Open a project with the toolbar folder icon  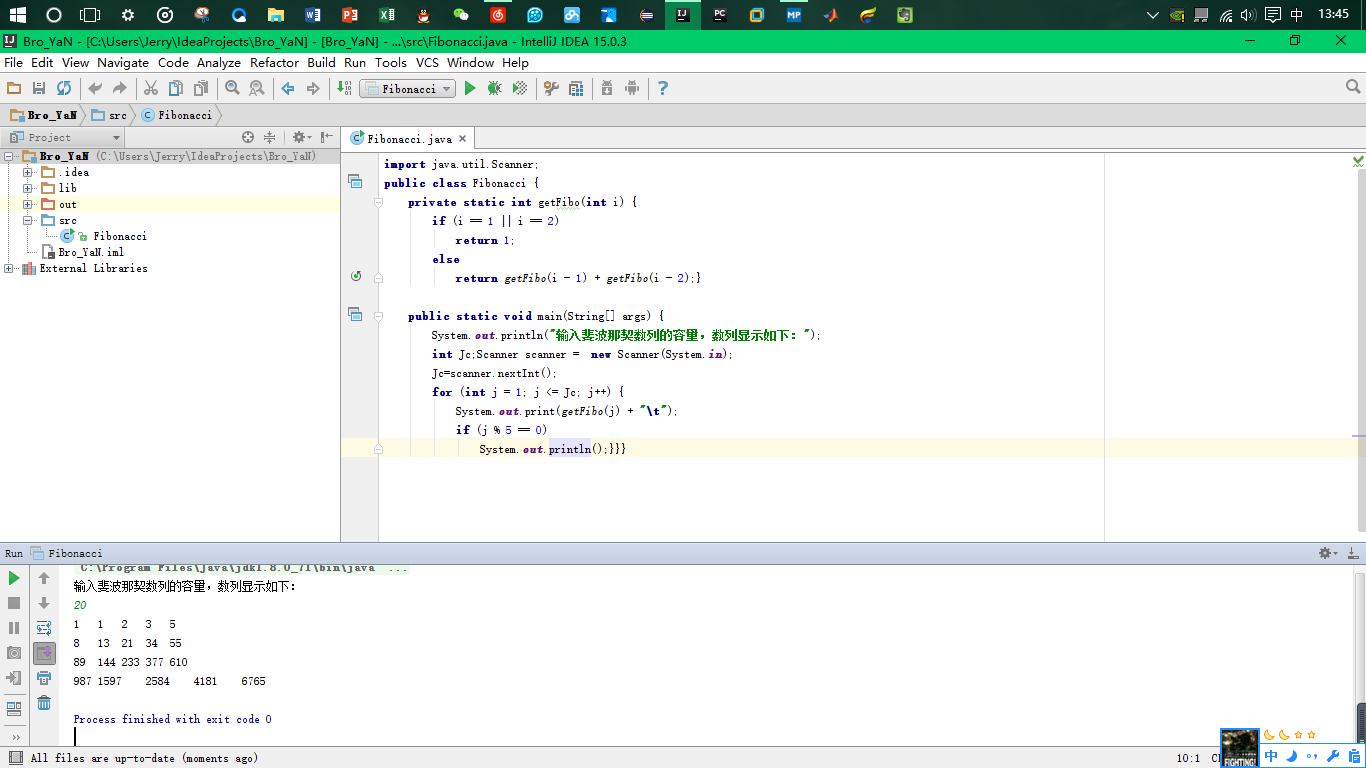click(x=14, y=88)
